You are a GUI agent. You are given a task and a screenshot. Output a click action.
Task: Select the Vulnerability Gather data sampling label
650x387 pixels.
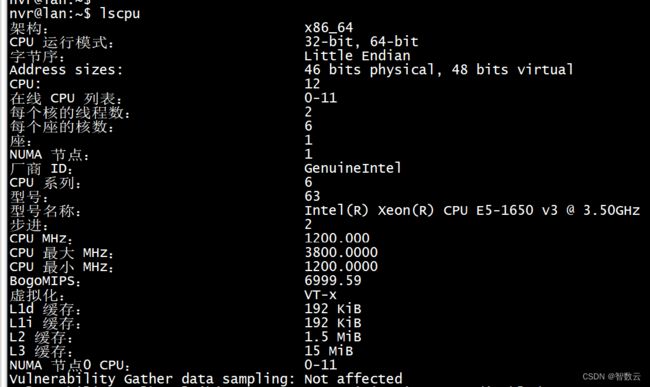(x=152, y=379)
